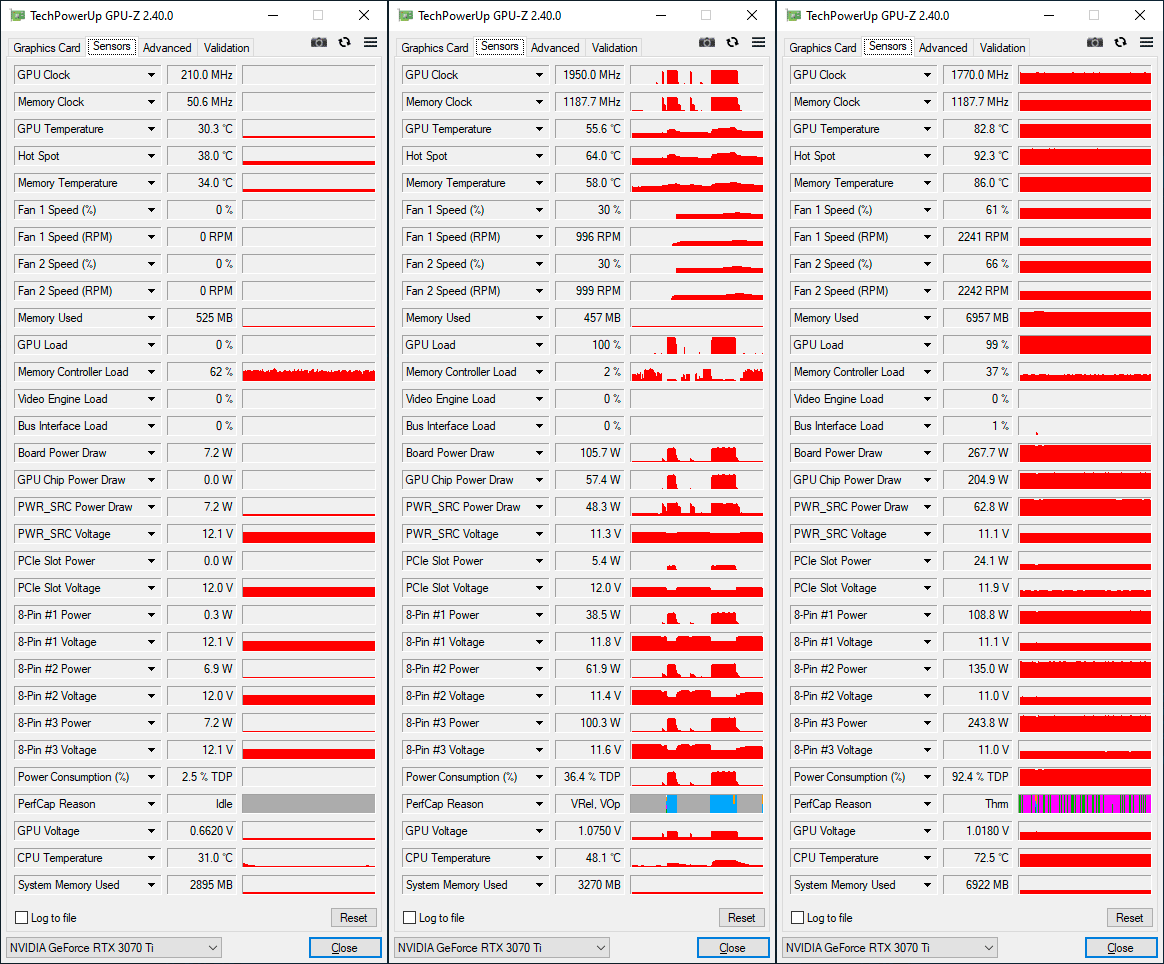1164x964 pixels.
Task: Open the Advanced tab in the right window
Action: [942, 48]
